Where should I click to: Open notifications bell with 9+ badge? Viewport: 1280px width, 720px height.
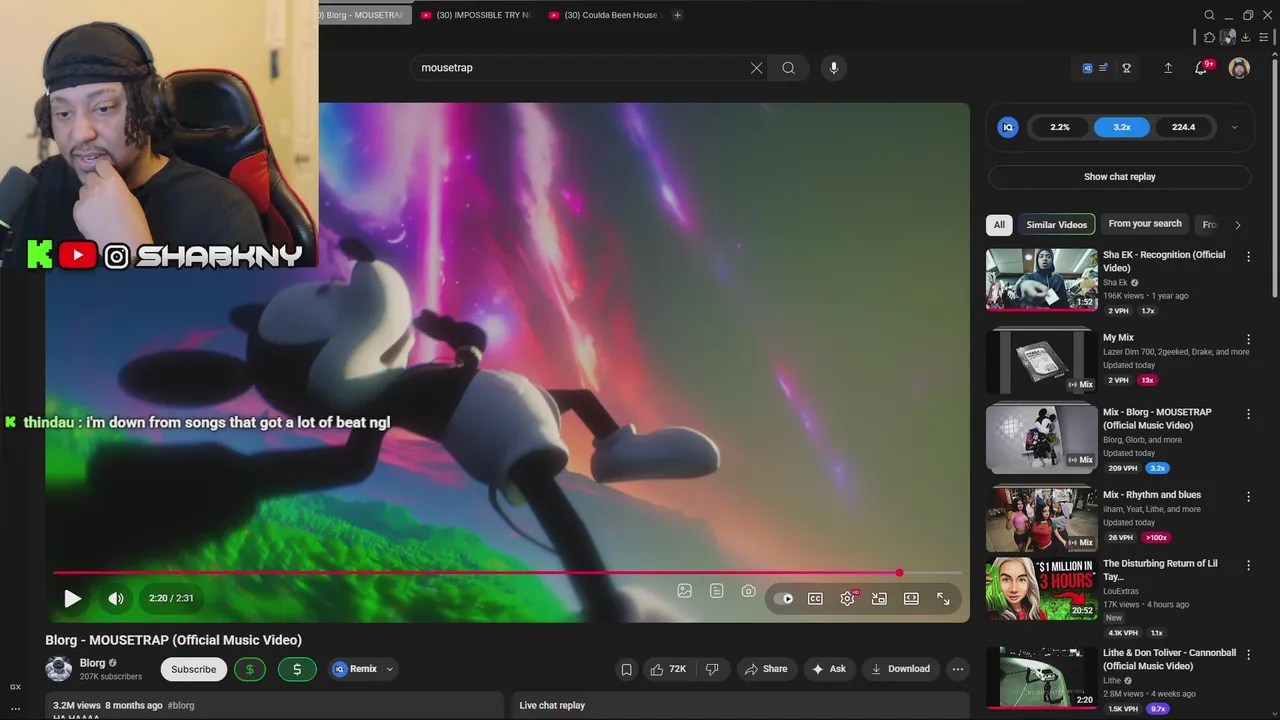1202,67
